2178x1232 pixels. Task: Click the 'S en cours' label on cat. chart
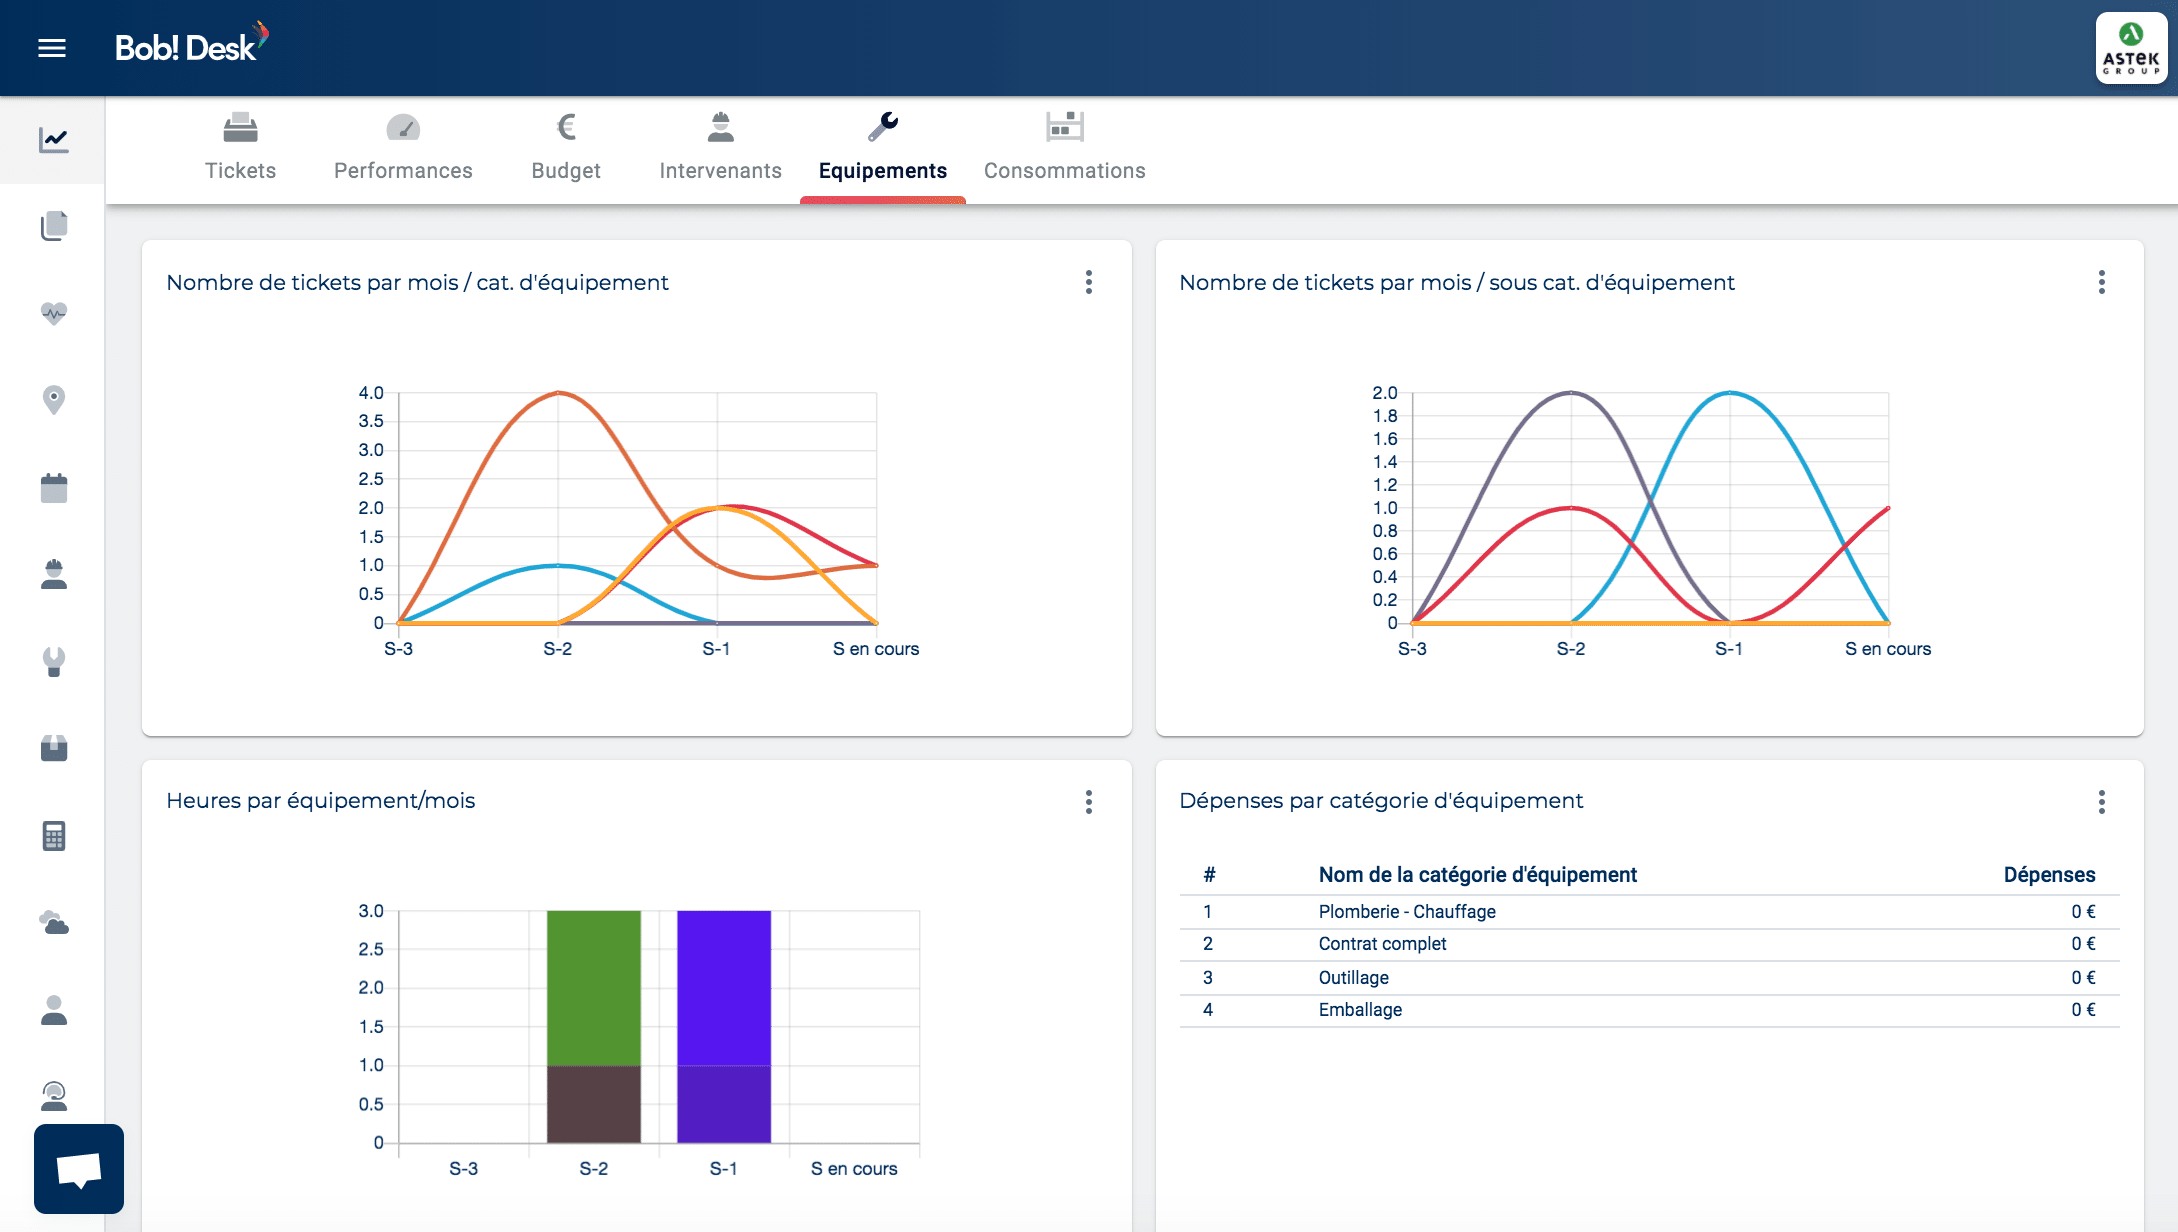(x=876, y=649)
